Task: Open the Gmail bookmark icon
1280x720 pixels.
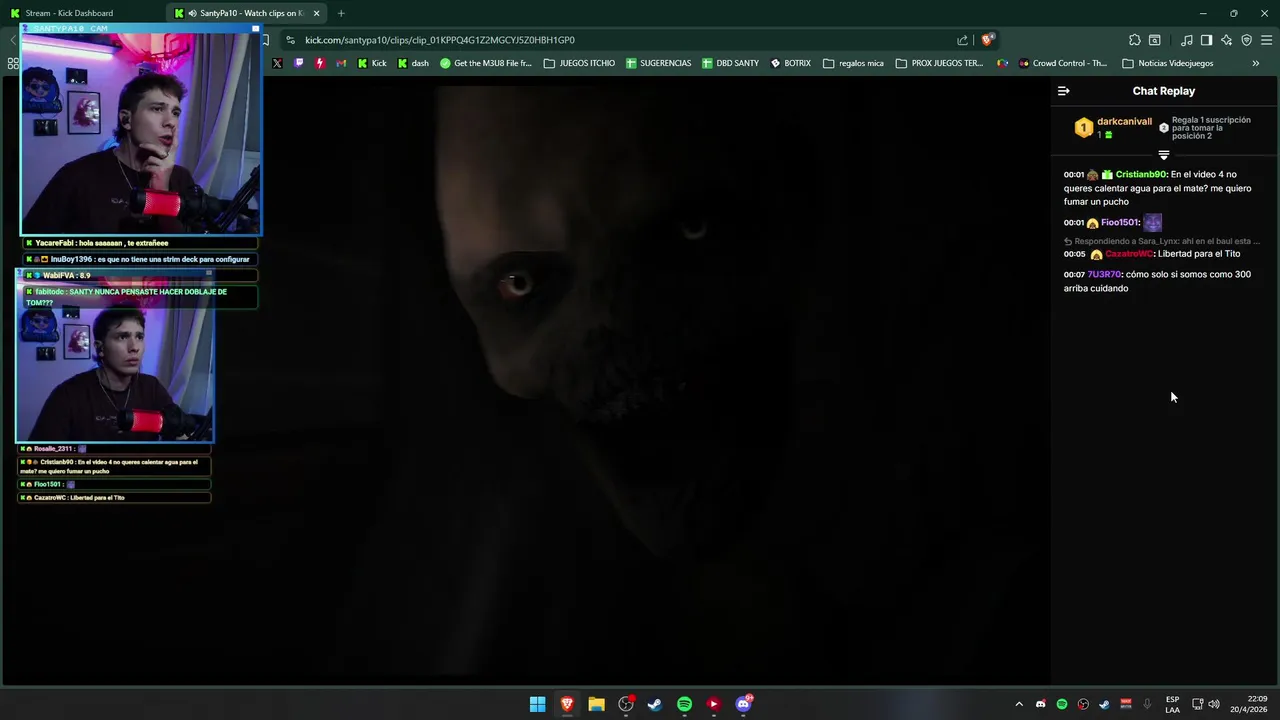Action: click(341, 63)
